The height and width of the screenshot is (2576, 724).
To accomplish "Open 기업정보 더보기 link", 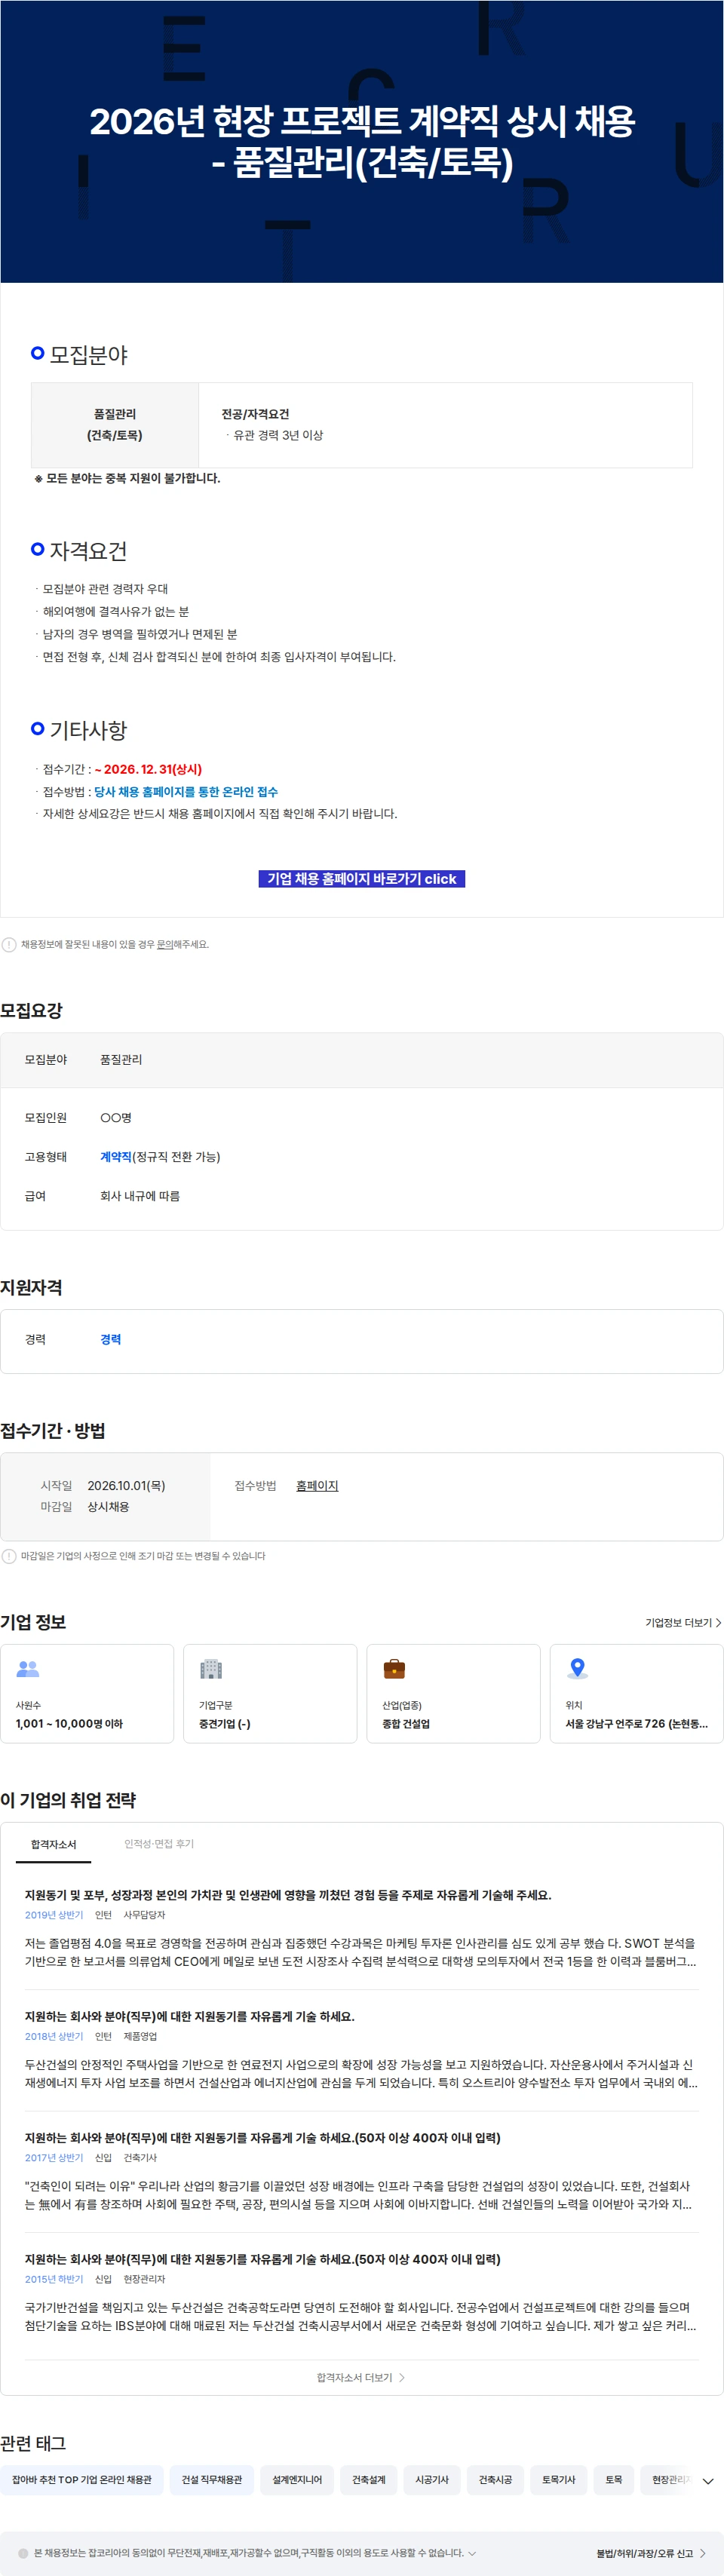I will [683, 1622].
